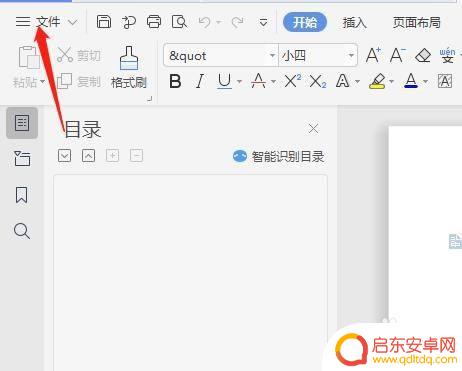This screenshot has height=371, width=462.
Task: Toggle Bold formatting
Action: (x=175, y=81)
